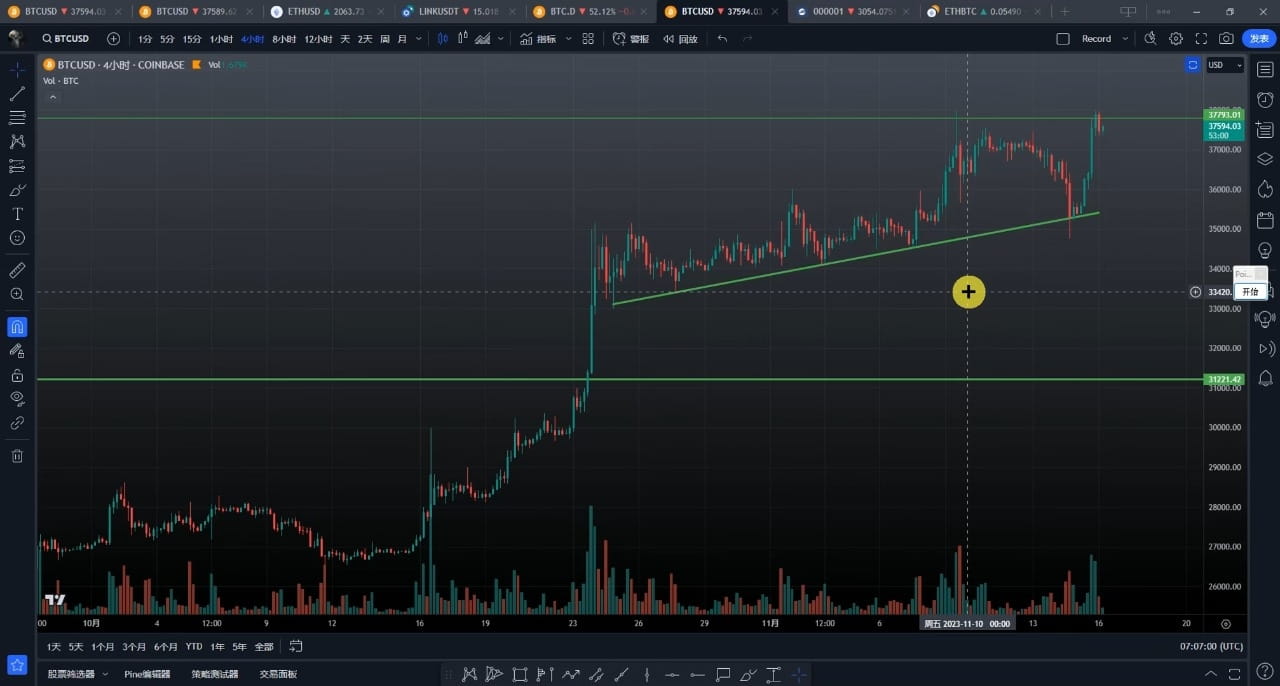1280x686 pixels.
Task: Toggle lock all drawing tools
Action: click(17, 375)
